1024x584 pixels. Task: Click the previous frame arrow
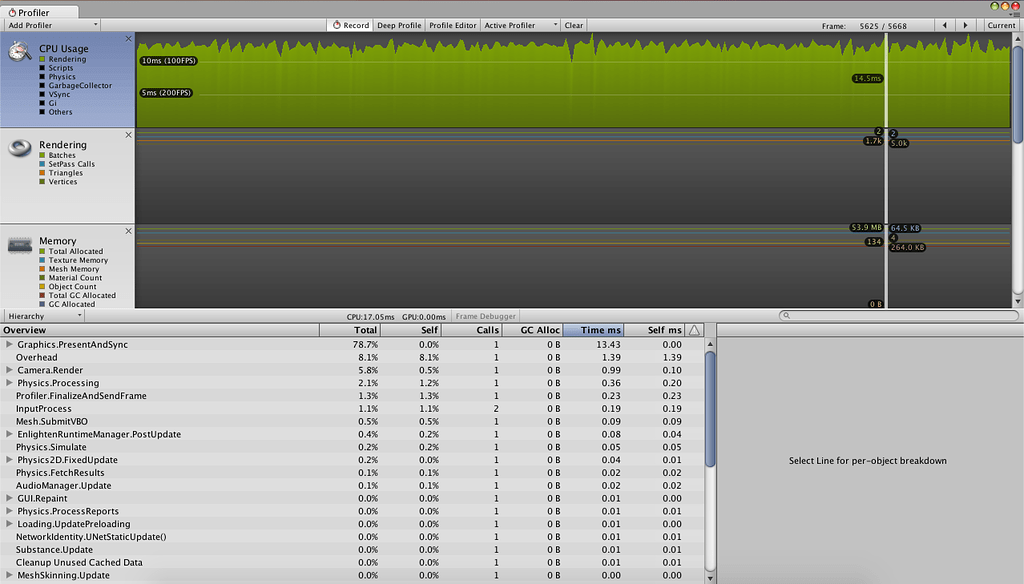pos(944,24)
